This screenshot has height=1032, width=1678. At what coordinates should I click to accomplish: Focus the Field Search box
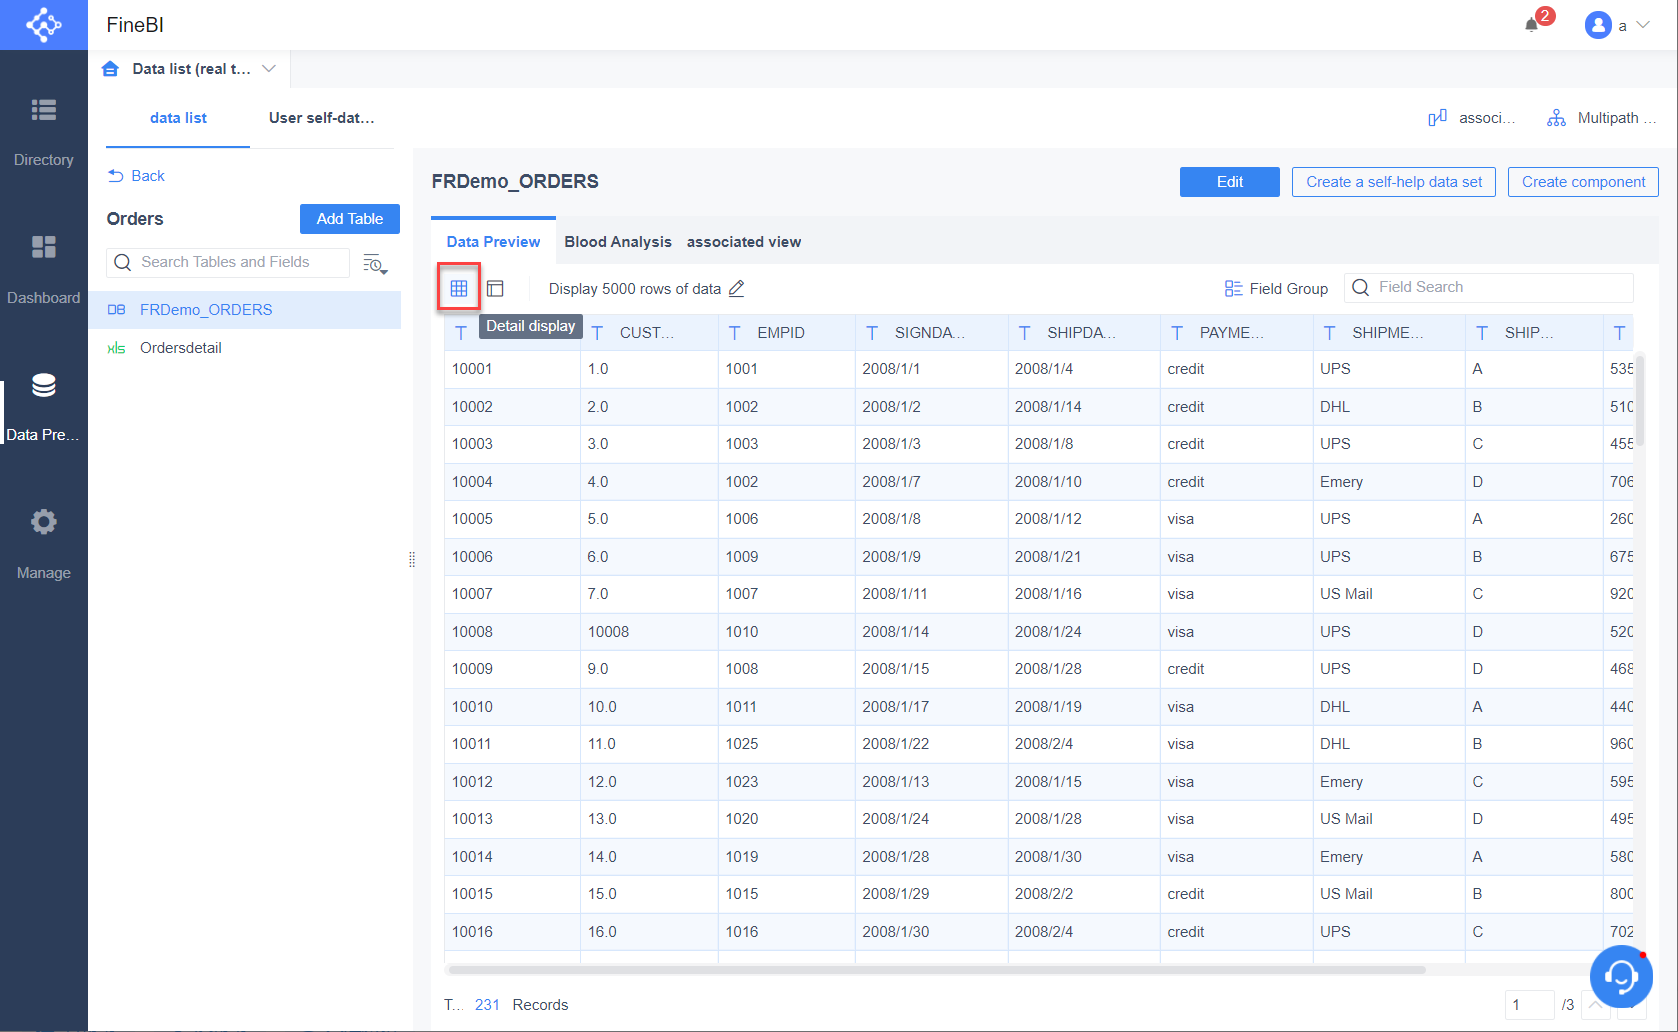tap(1488, 288)
